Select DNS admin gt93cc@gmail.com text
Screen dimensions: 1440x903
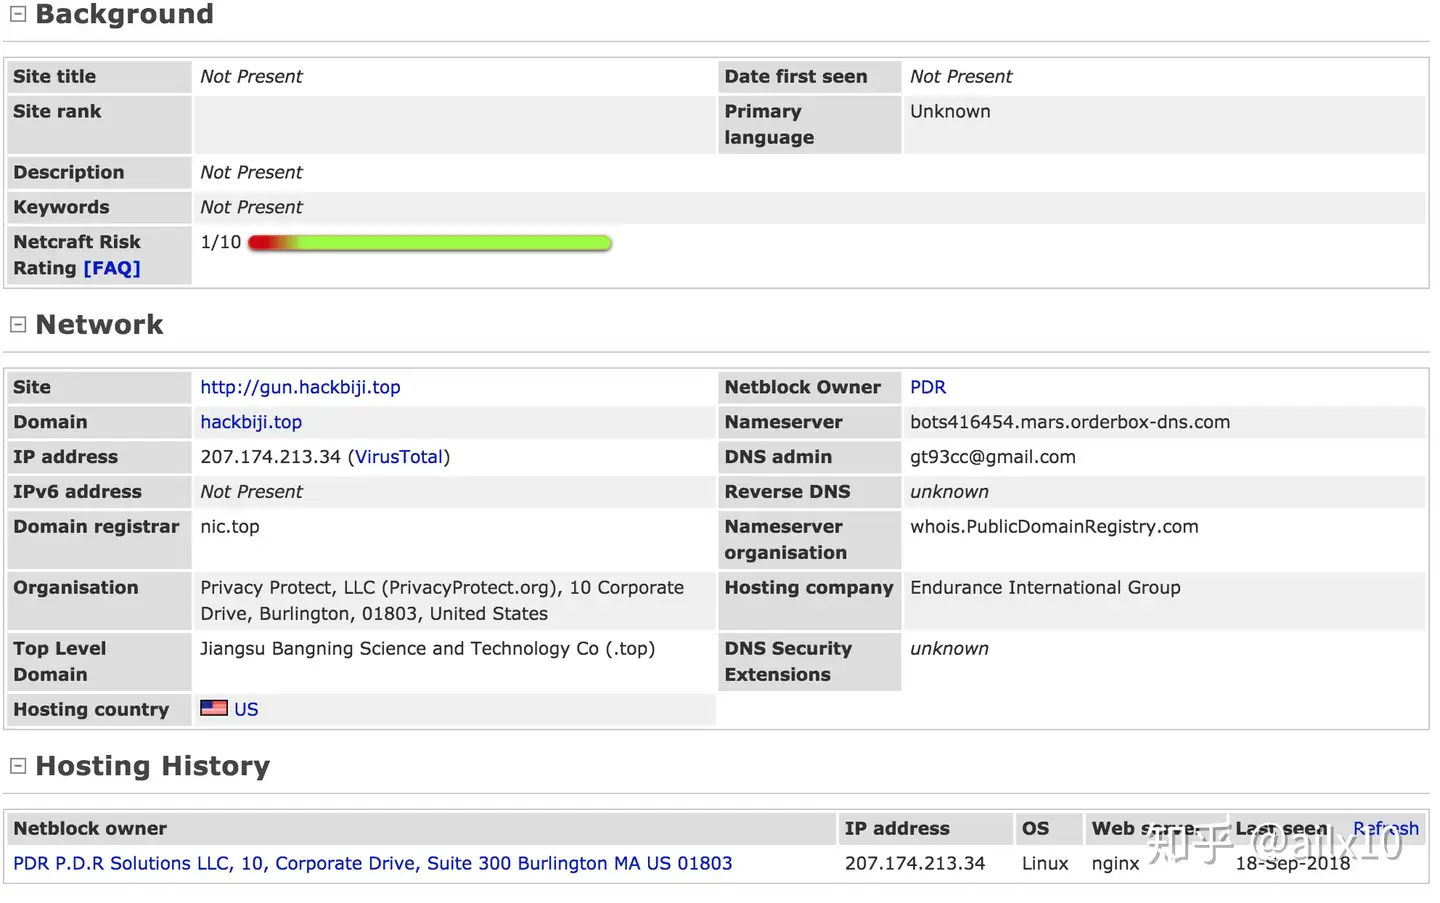tap(993, 457)
